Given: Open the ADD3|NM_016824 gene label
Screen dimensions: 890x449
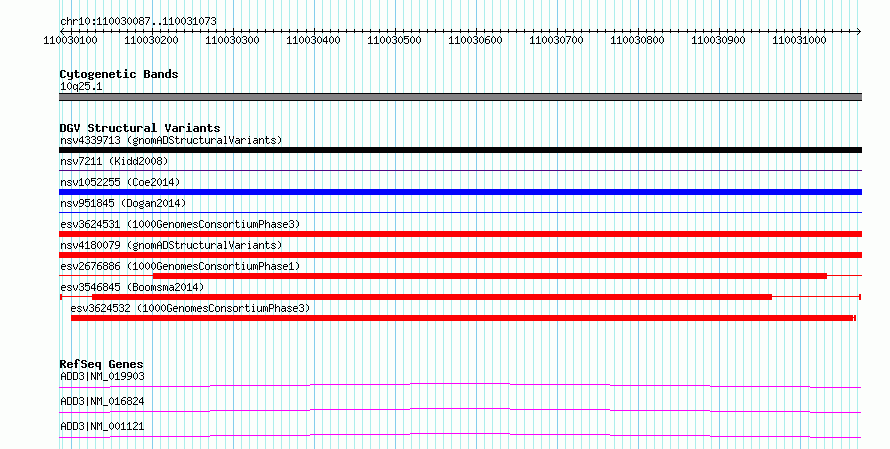Looking at the screenshot, I should pyautogui.click(x=102, y=401).
